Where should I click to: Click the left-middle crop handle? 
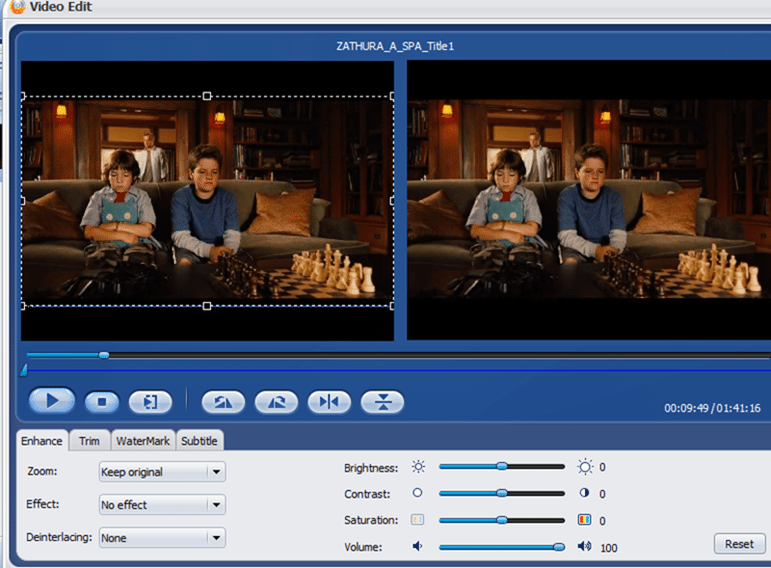(x=23, y=201)
